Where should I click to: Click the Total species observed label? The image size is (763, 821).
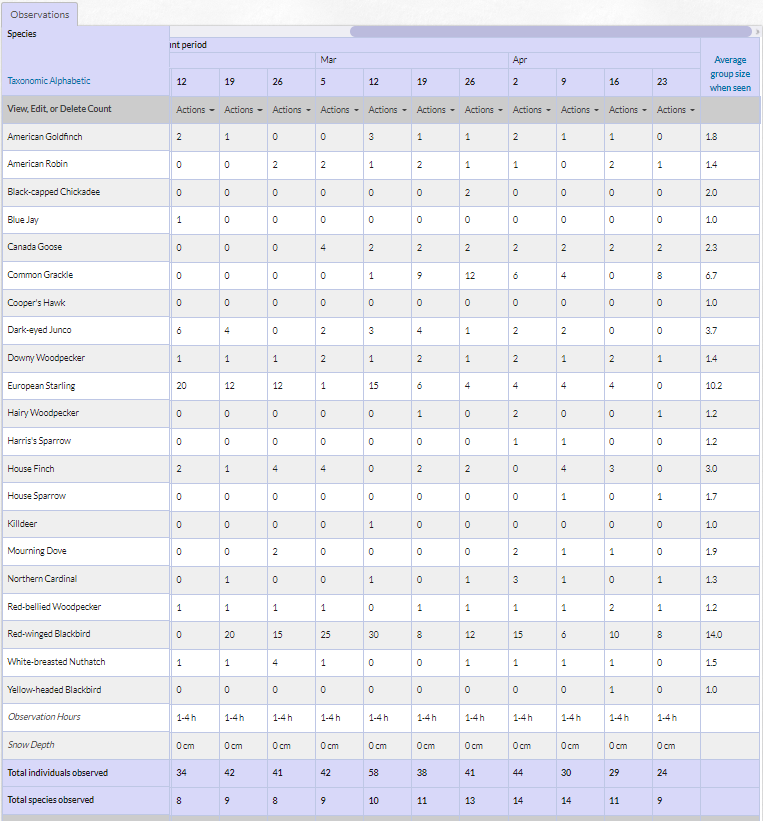point(51,800)
